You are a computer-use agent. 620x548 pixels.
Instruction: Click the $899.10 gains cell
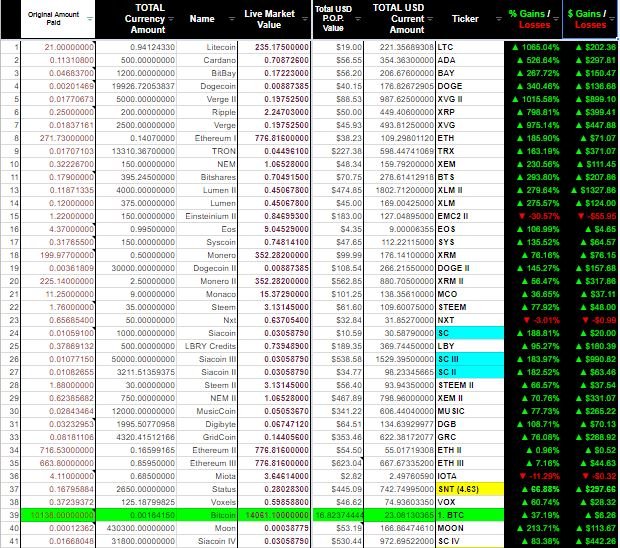(x=590, y=99)
